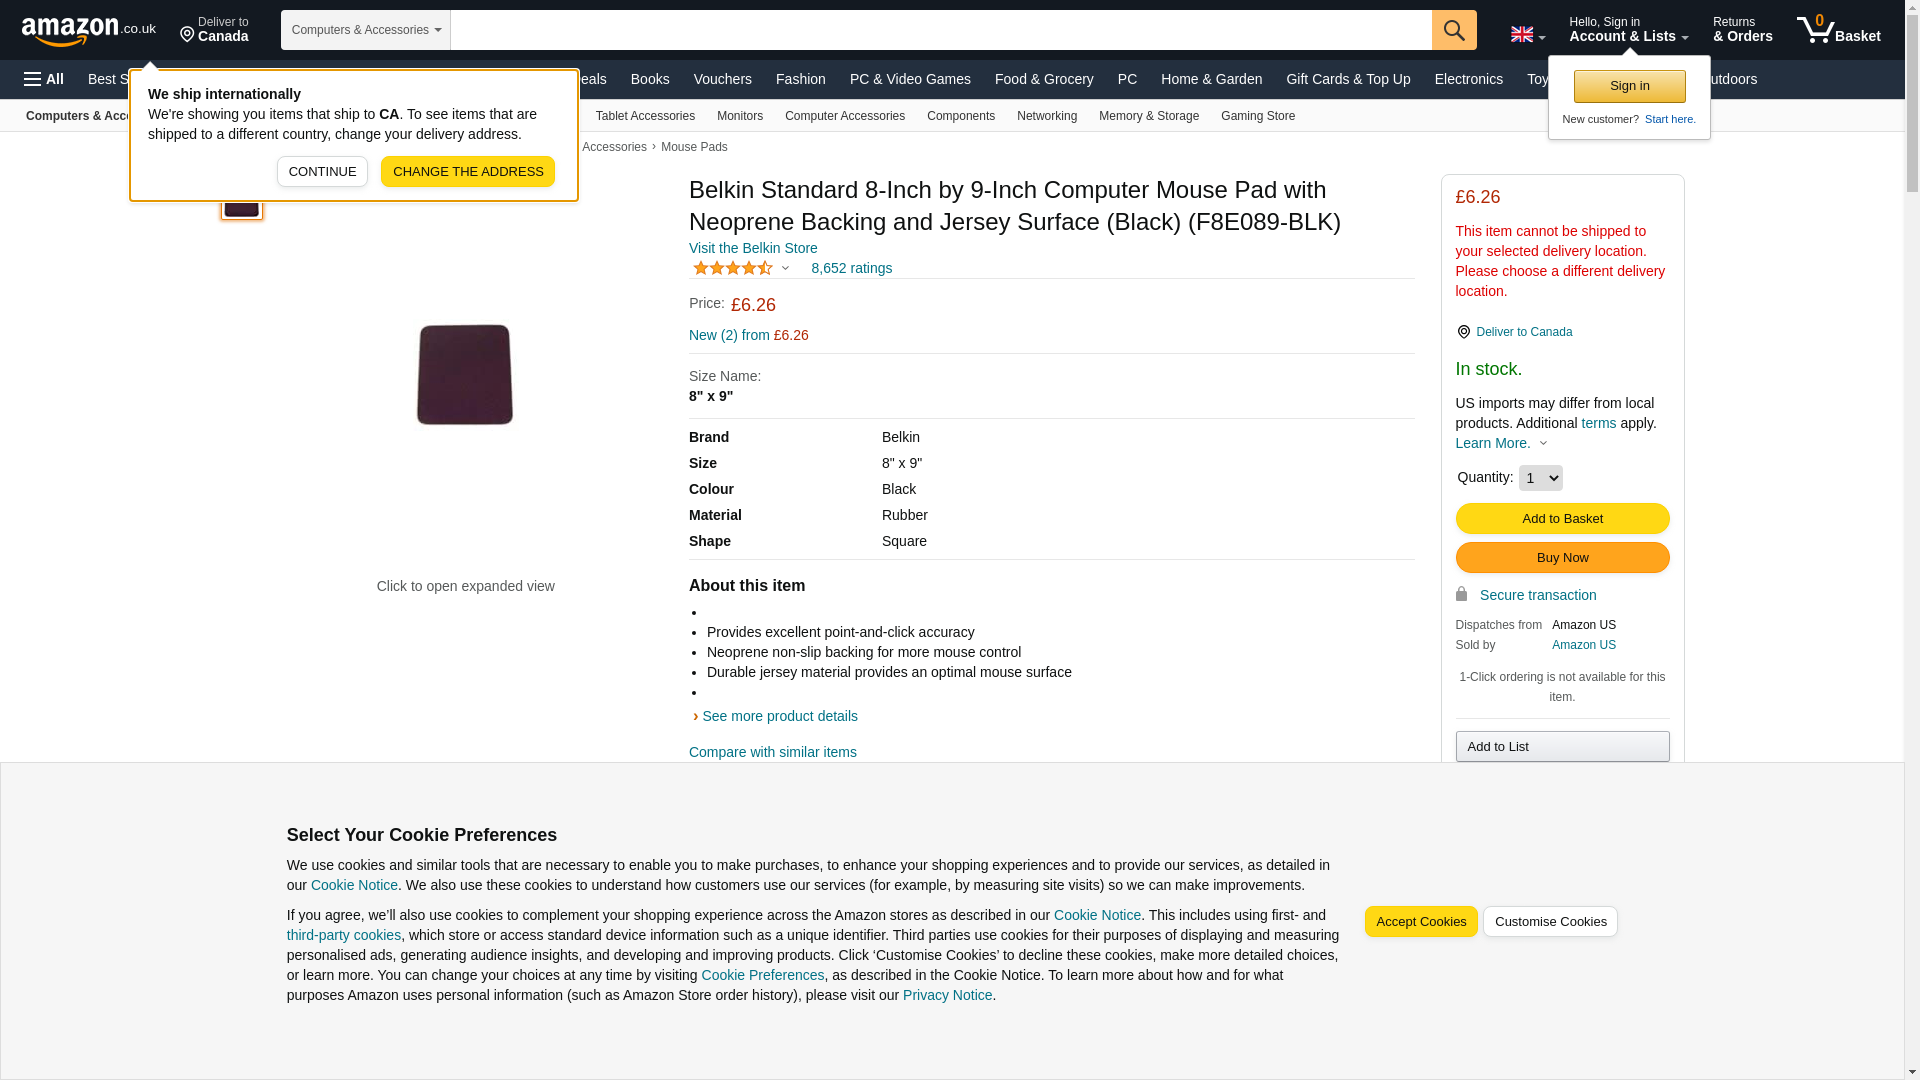The width and height of the screenshot is (1920, 1080).
Task: Open the Add to List dropdown
Action: point(1562,747)
